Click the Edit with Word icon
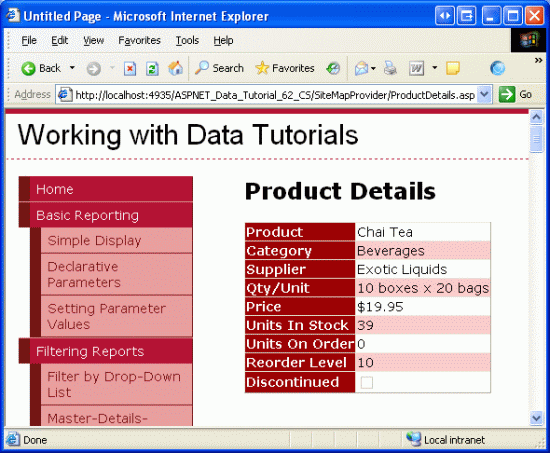 click(x=416, y=68)
